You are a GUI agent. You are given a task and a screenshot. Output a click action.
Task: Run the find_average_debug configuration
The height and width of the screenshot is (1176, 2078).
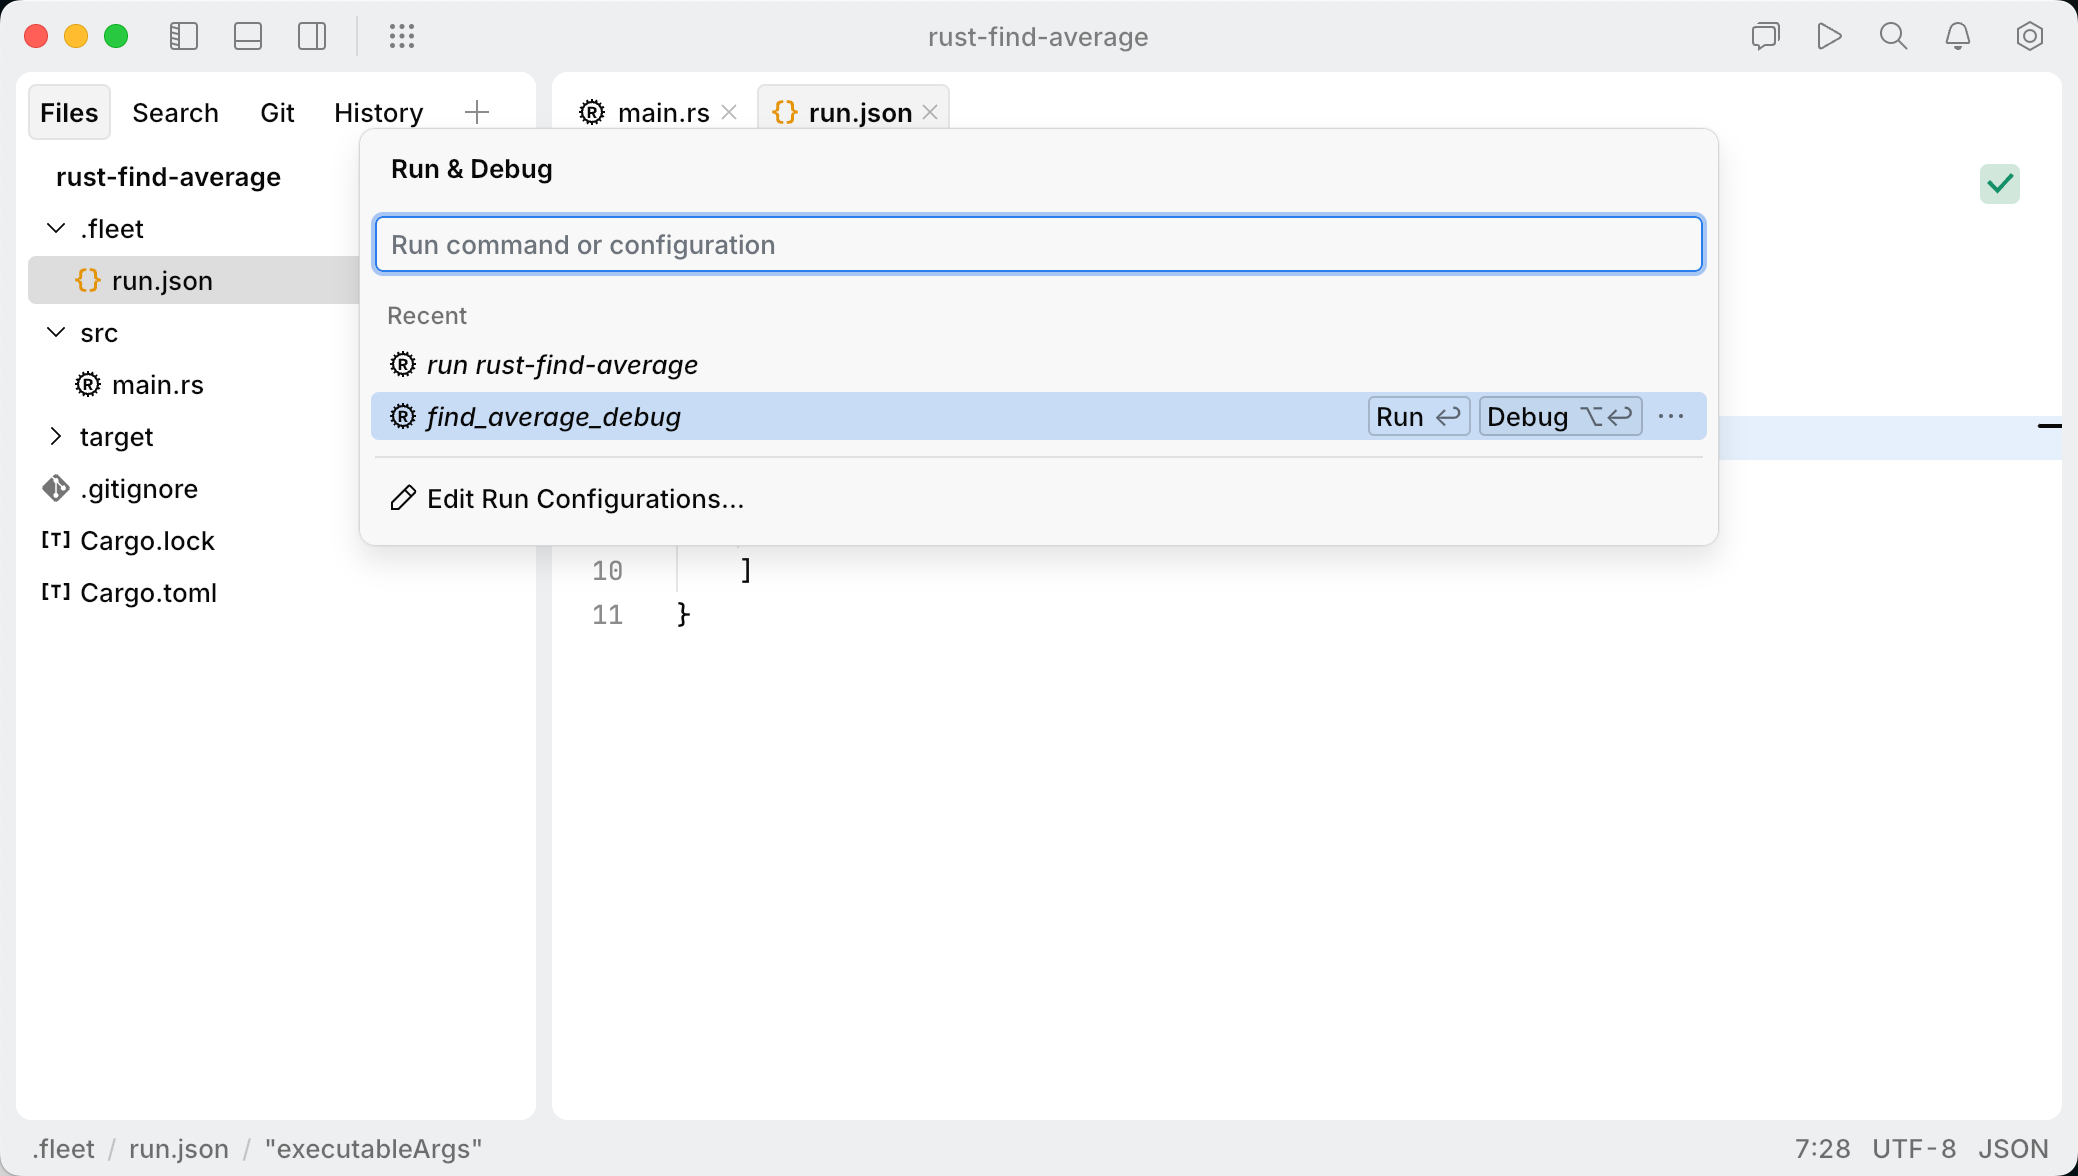(1418, 416)
